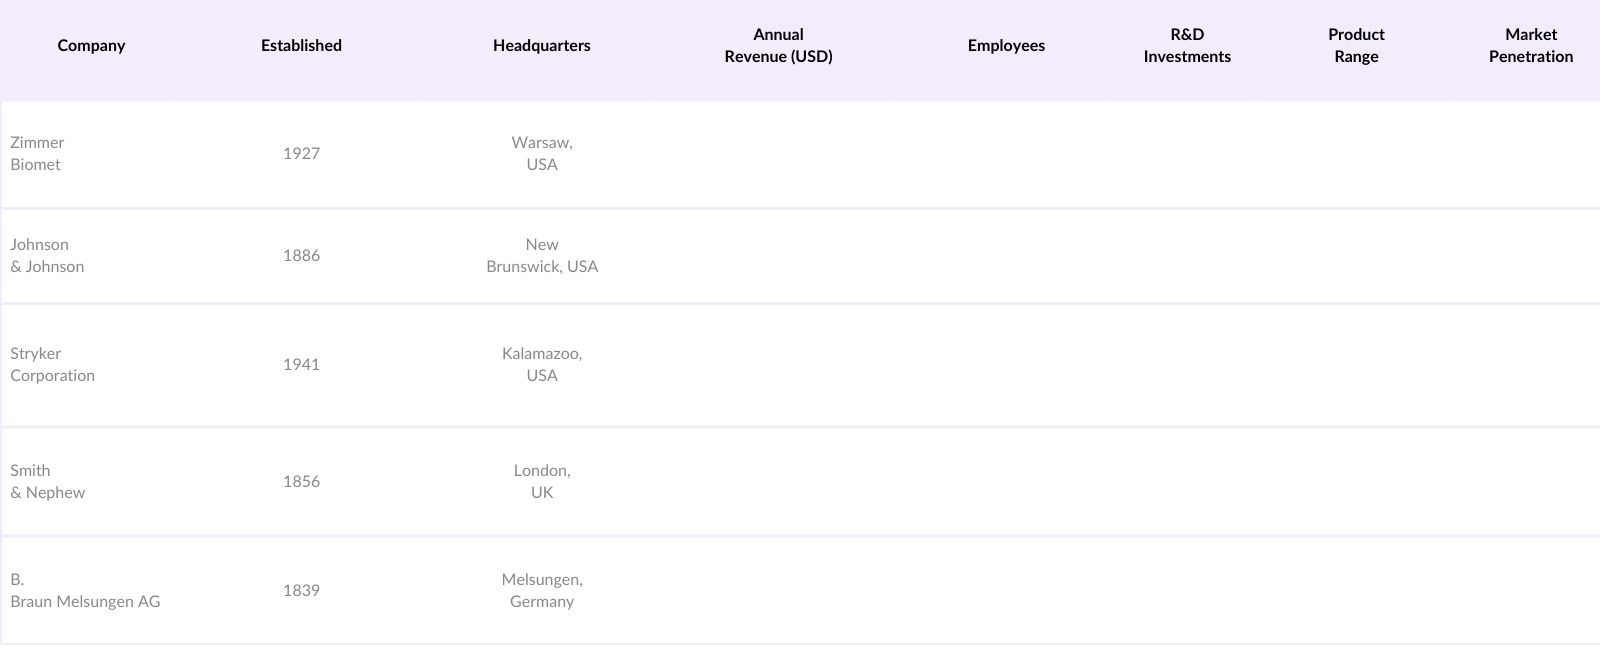Image resolution: width=1600 pixels, height=653 pixels.
Task: Select the B. Braun Melsungen AG cell
Action: [85, 591]
